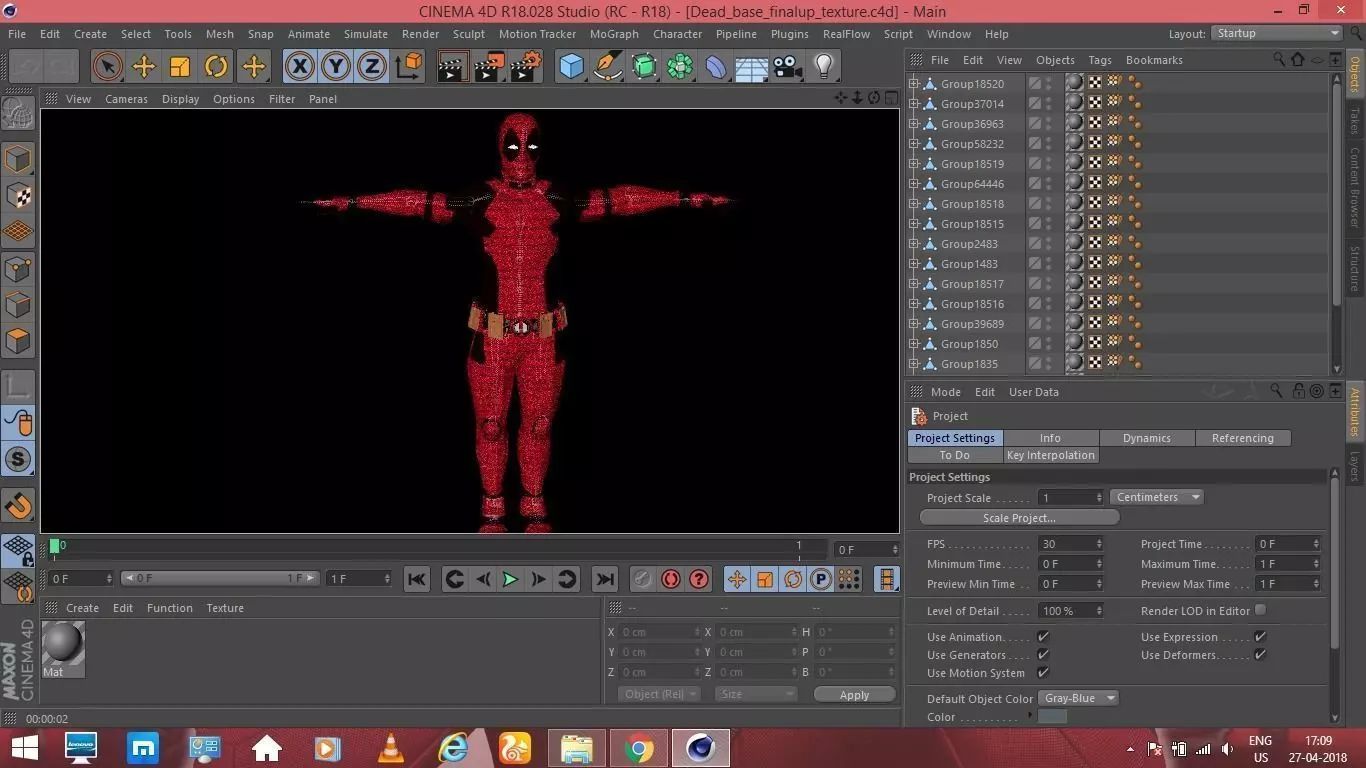Open the Size coordinate dropdown
The width and height of the screenshot is (1366, 768).
tap(755, 694)
